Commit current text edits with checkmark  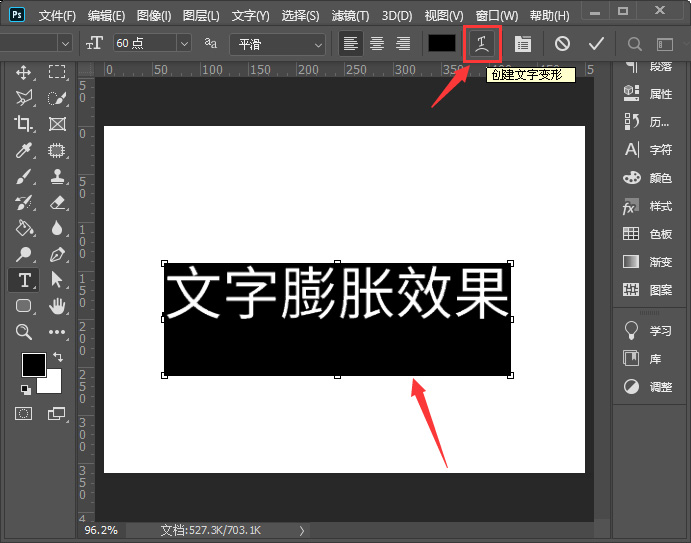tap(596, 44)
